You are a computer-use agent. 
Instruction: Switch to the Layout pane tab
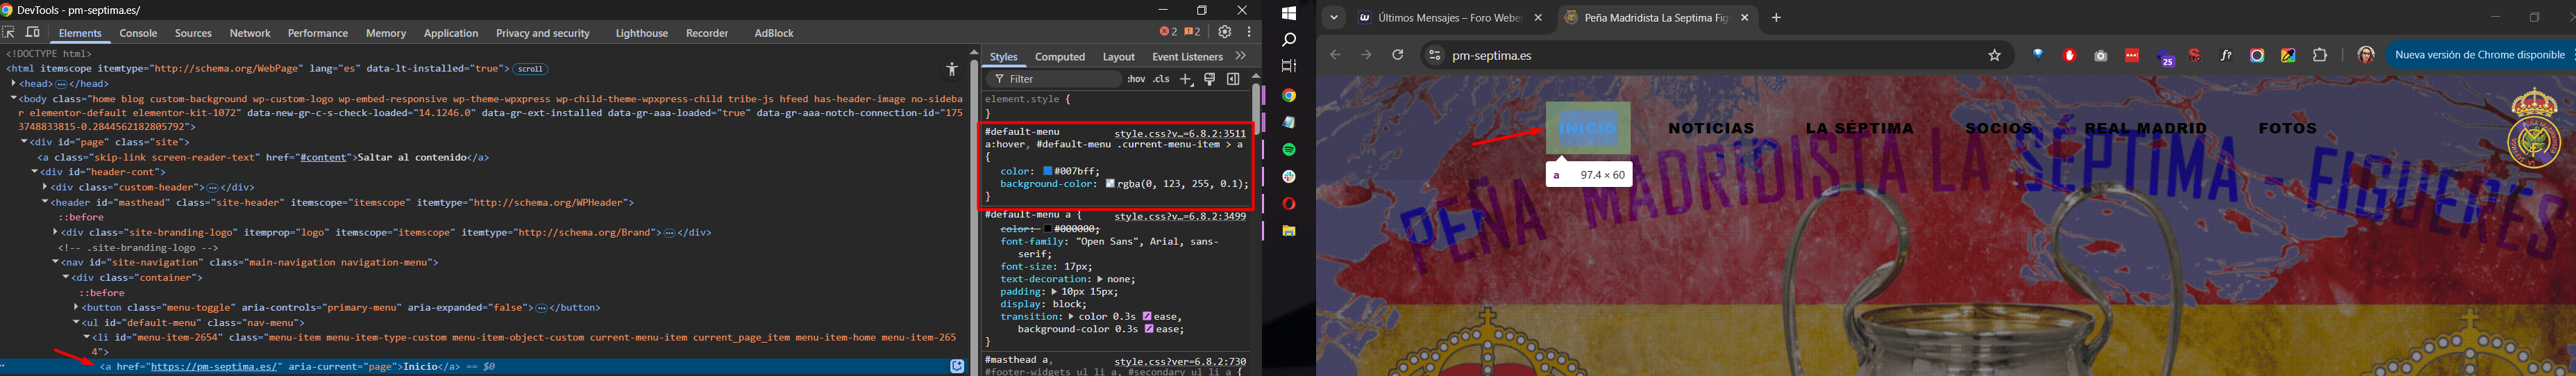click(1118, 57)
